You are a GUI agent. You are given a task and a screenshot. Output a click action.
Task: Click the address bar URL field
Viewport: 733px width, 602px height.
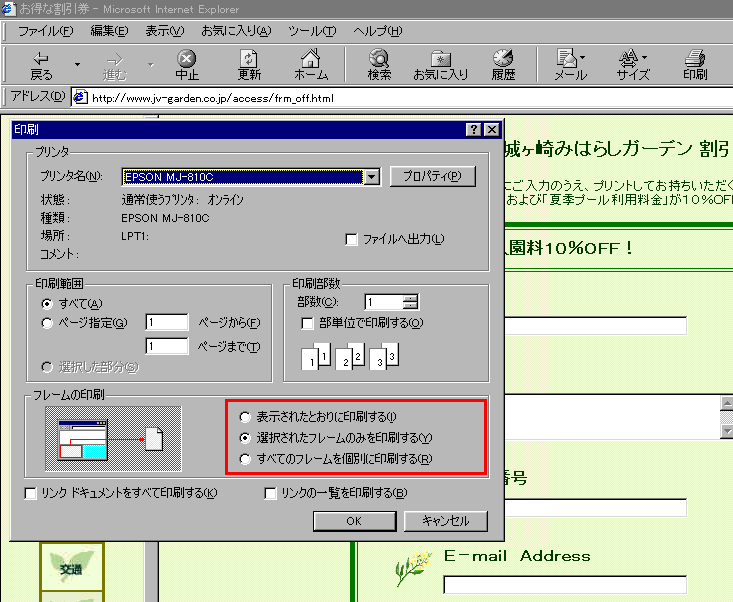point(402,98)
